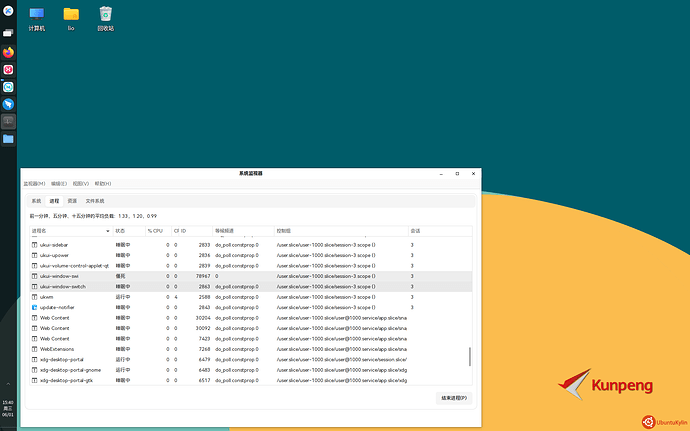
Task: Open the file manager folder in dock
Action: 8,139
